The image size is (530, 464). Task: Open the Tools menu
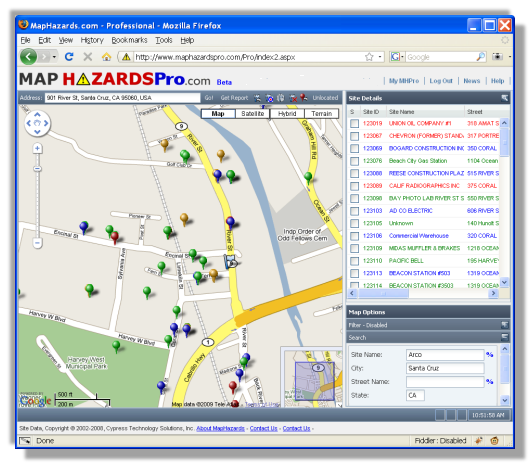(x=164, y=40)
